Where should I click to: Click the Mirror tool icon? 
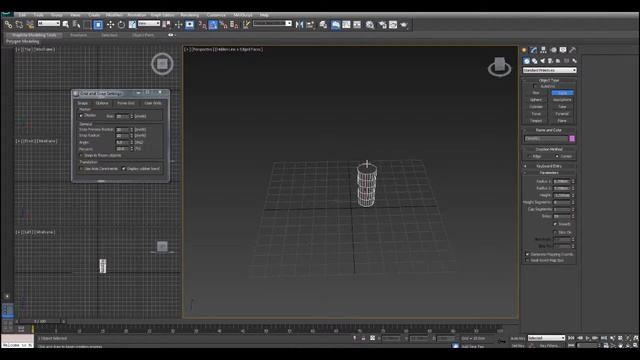coord(299,25)
